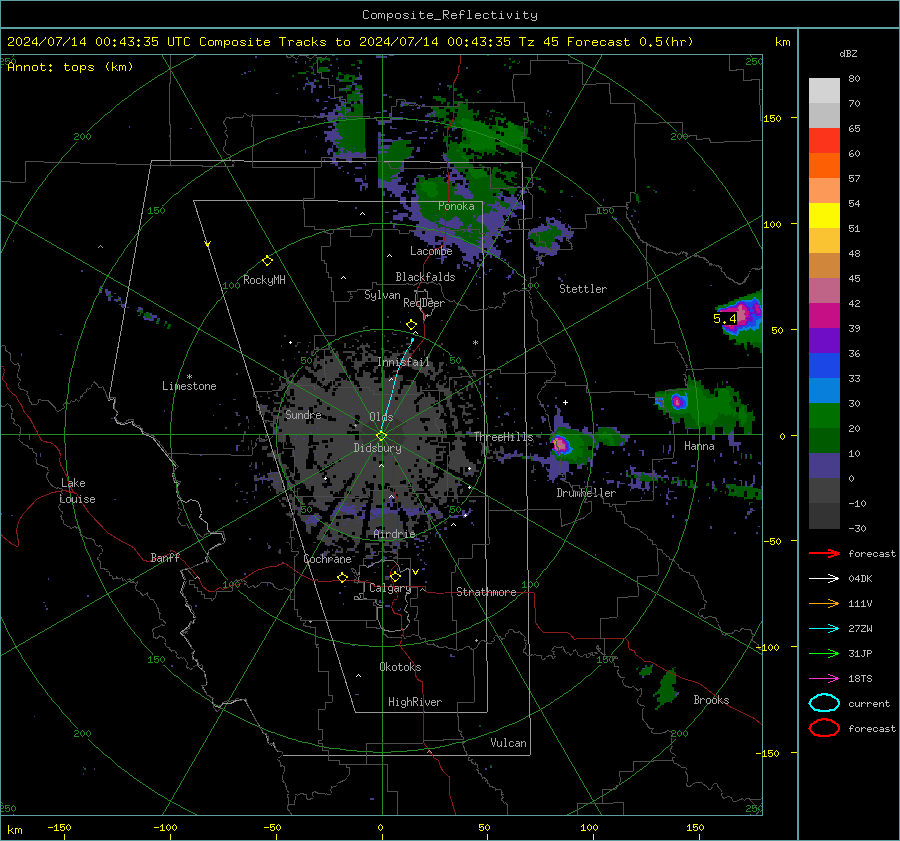This screenshot has width=900, height=841.
Task: Click the yellow diamond marker below Cochrane
Action: tap(343, 577)
